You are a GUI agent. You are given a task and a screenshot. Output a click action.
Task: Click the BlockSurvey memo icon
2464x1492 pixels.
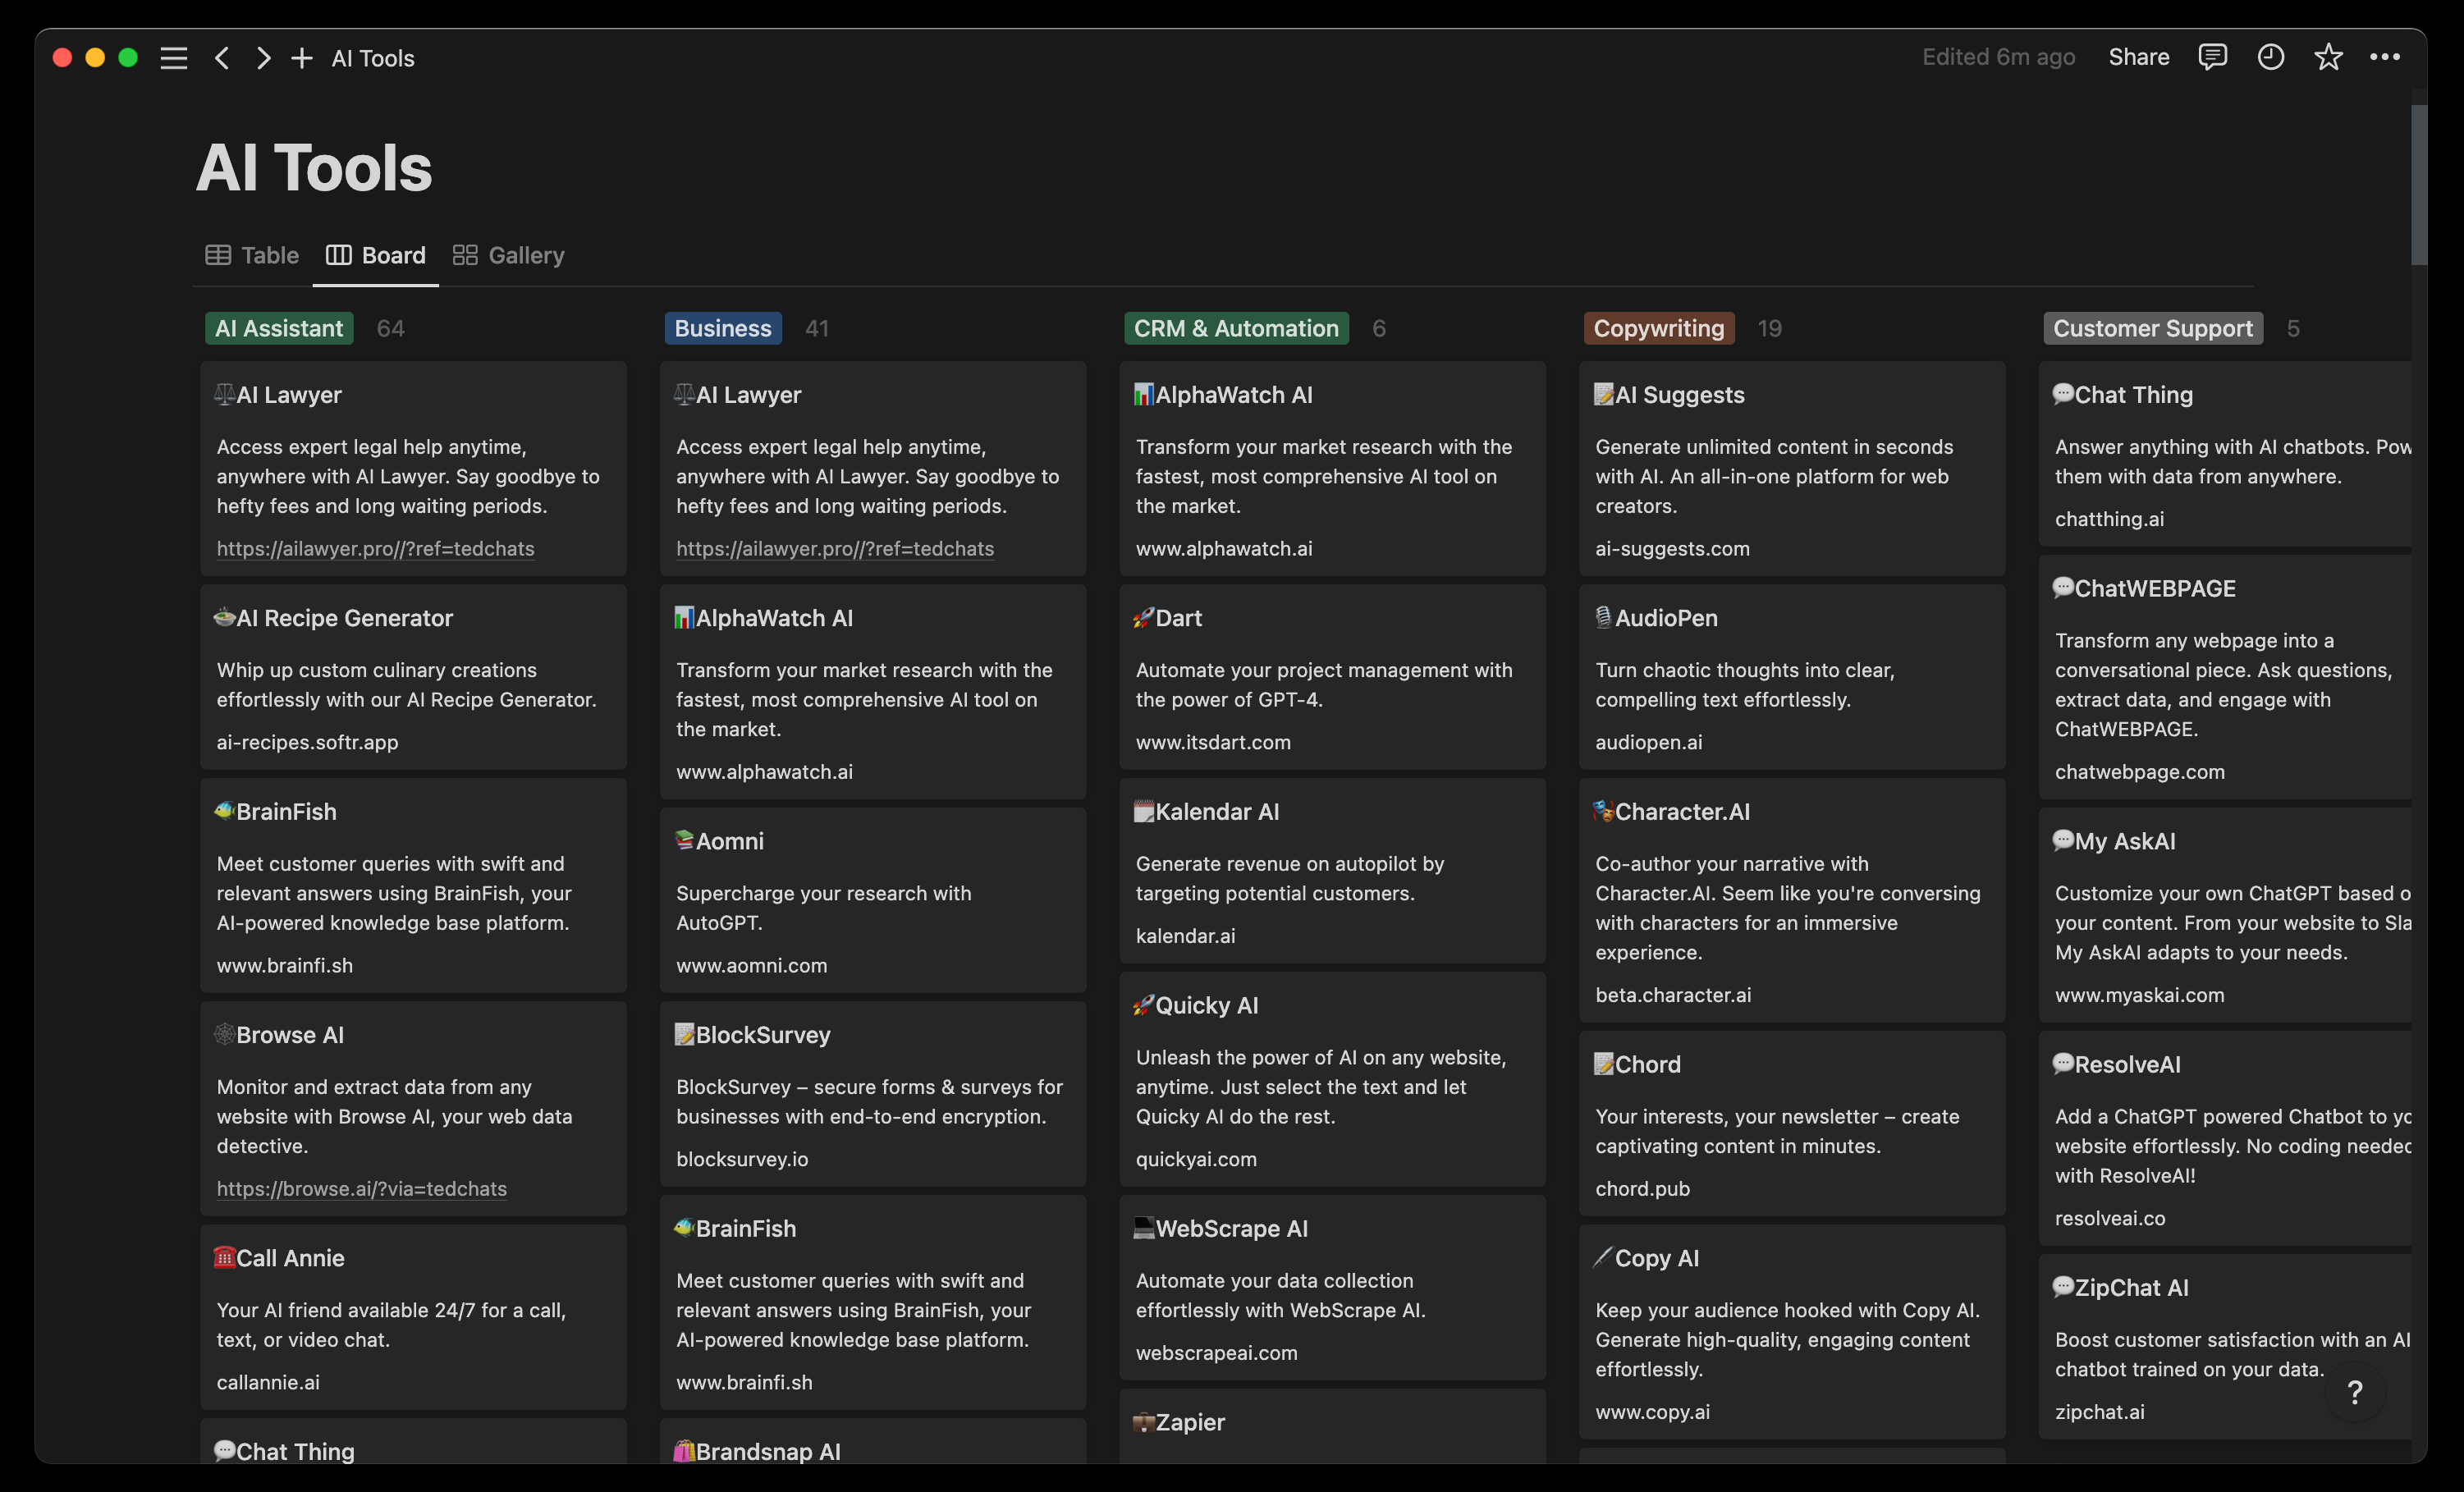coord(685,1034)
